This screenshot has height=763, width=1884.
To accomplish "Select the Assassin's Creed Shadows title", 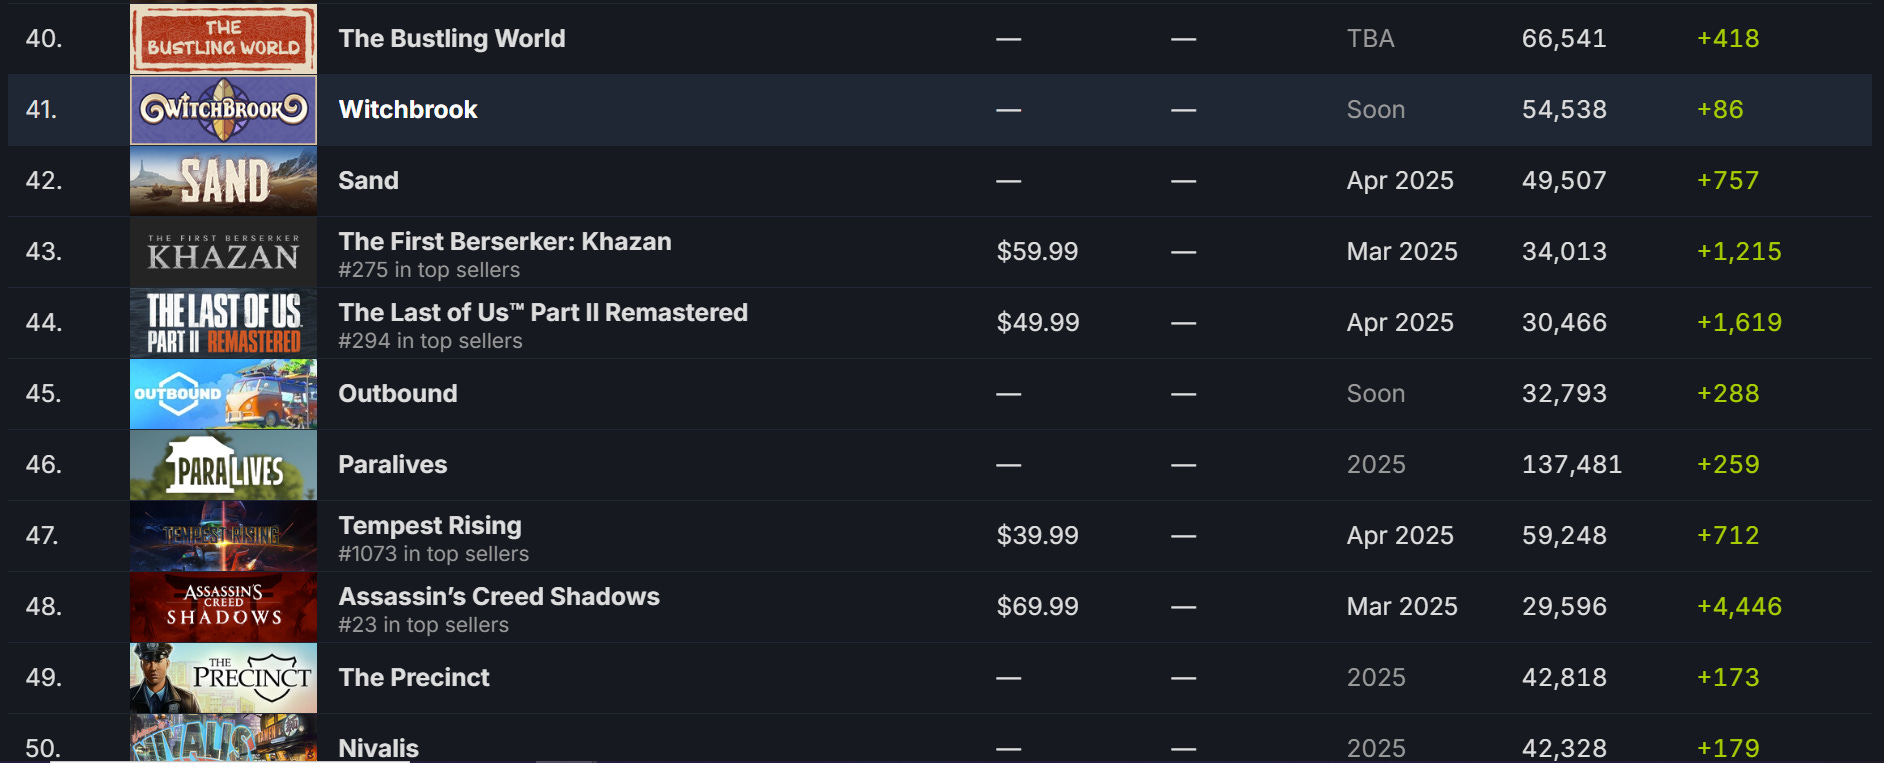I will (x=499, y=596).
